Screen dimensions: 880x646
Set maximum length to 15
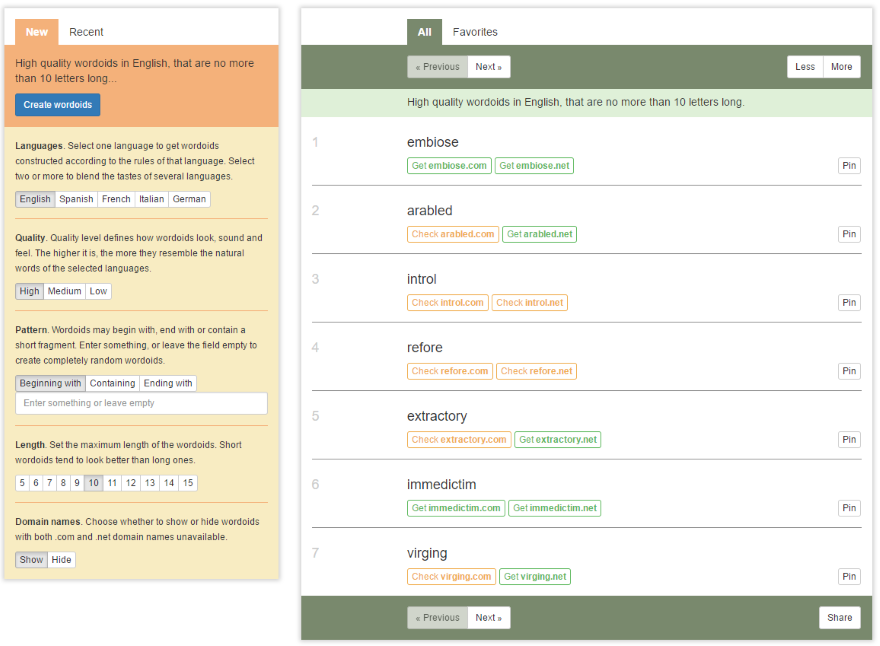(188, 483)
